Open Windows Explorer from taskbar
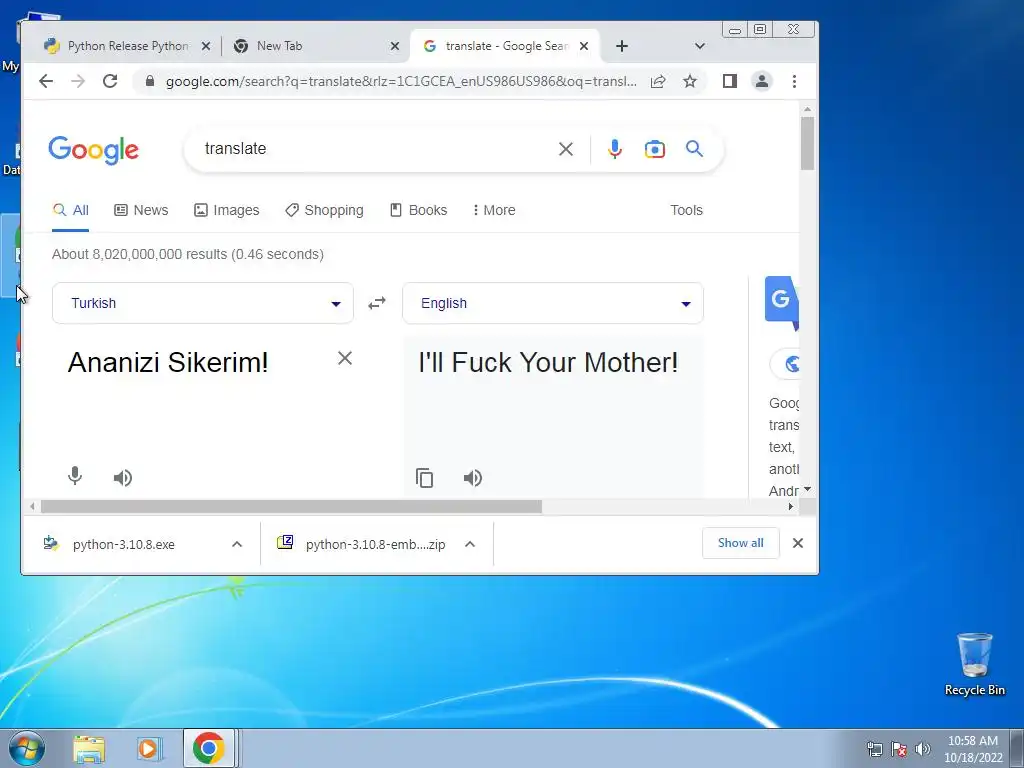 [89, 748]
